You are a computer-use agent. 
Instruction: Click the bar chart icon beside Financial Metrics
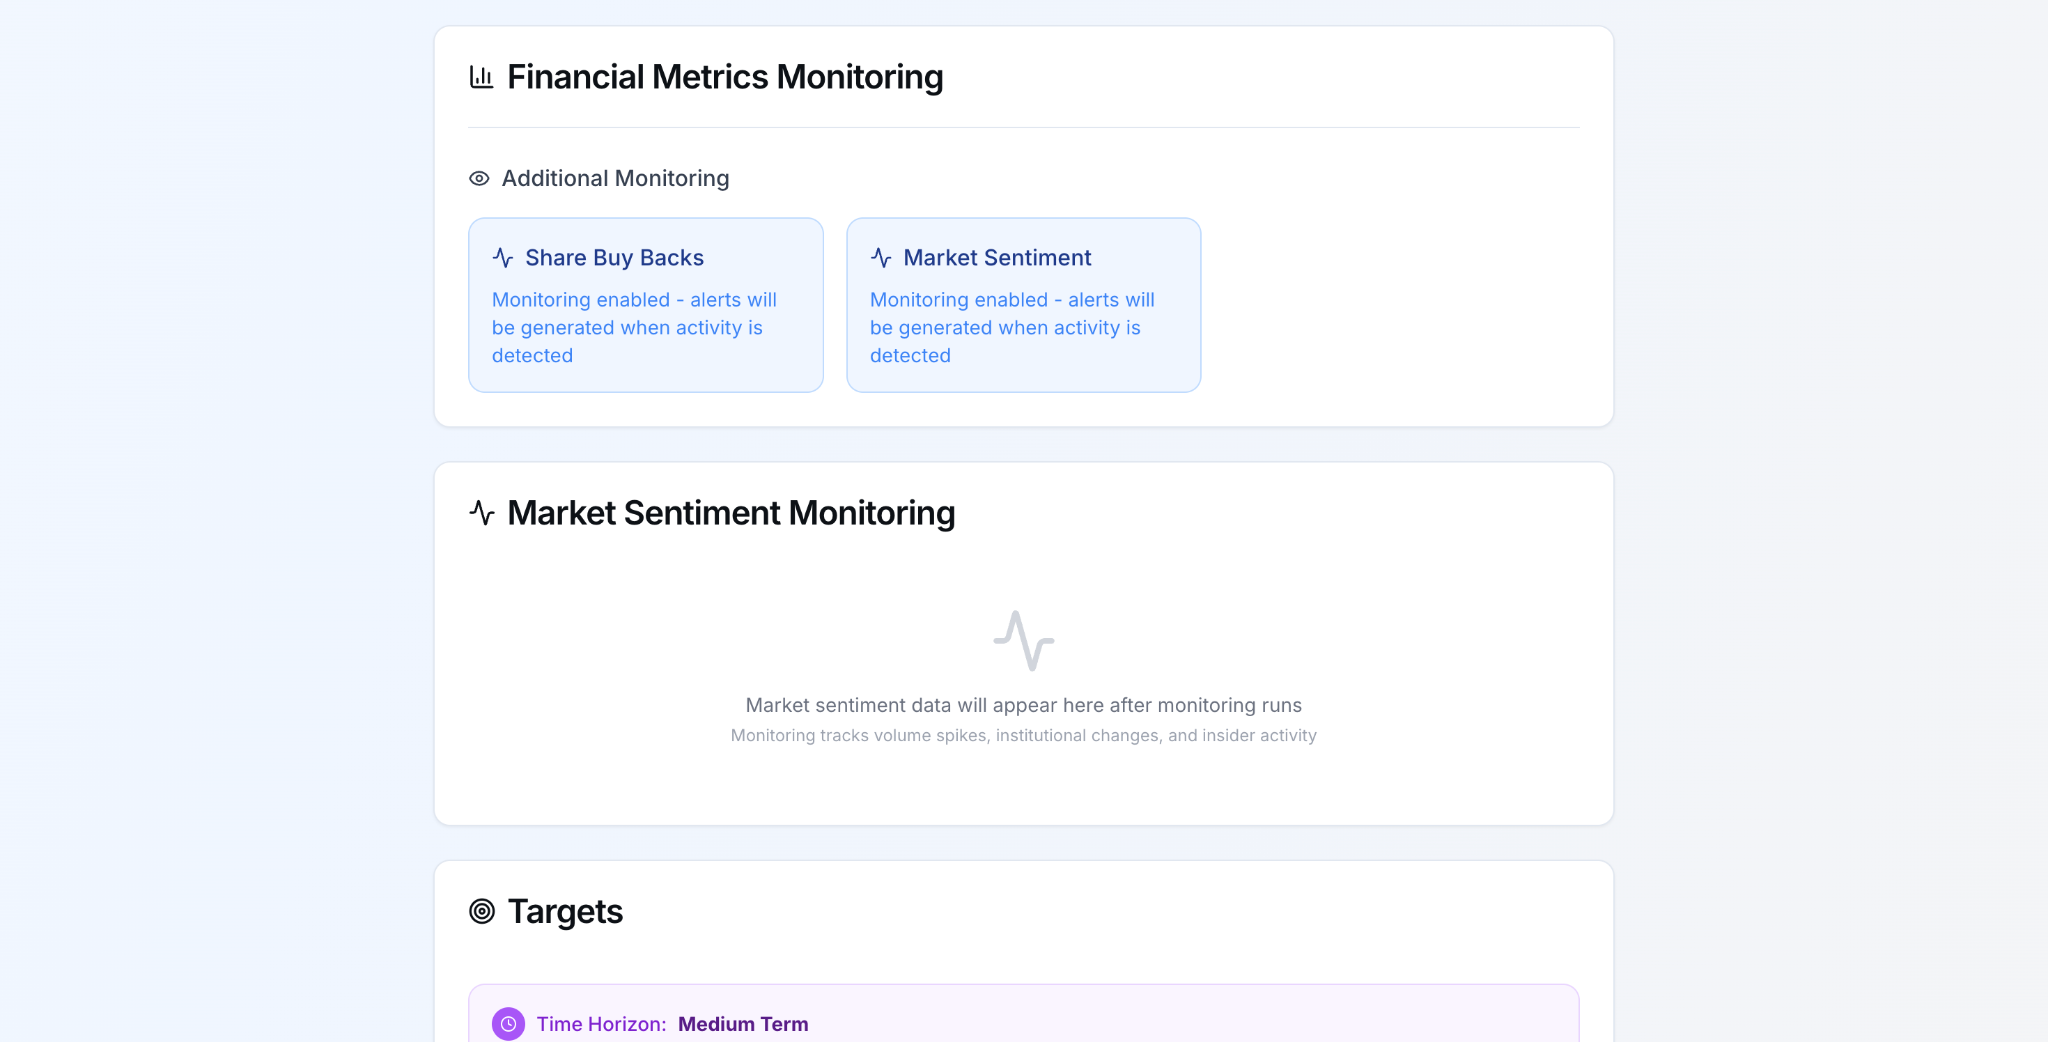coord(481,77)
